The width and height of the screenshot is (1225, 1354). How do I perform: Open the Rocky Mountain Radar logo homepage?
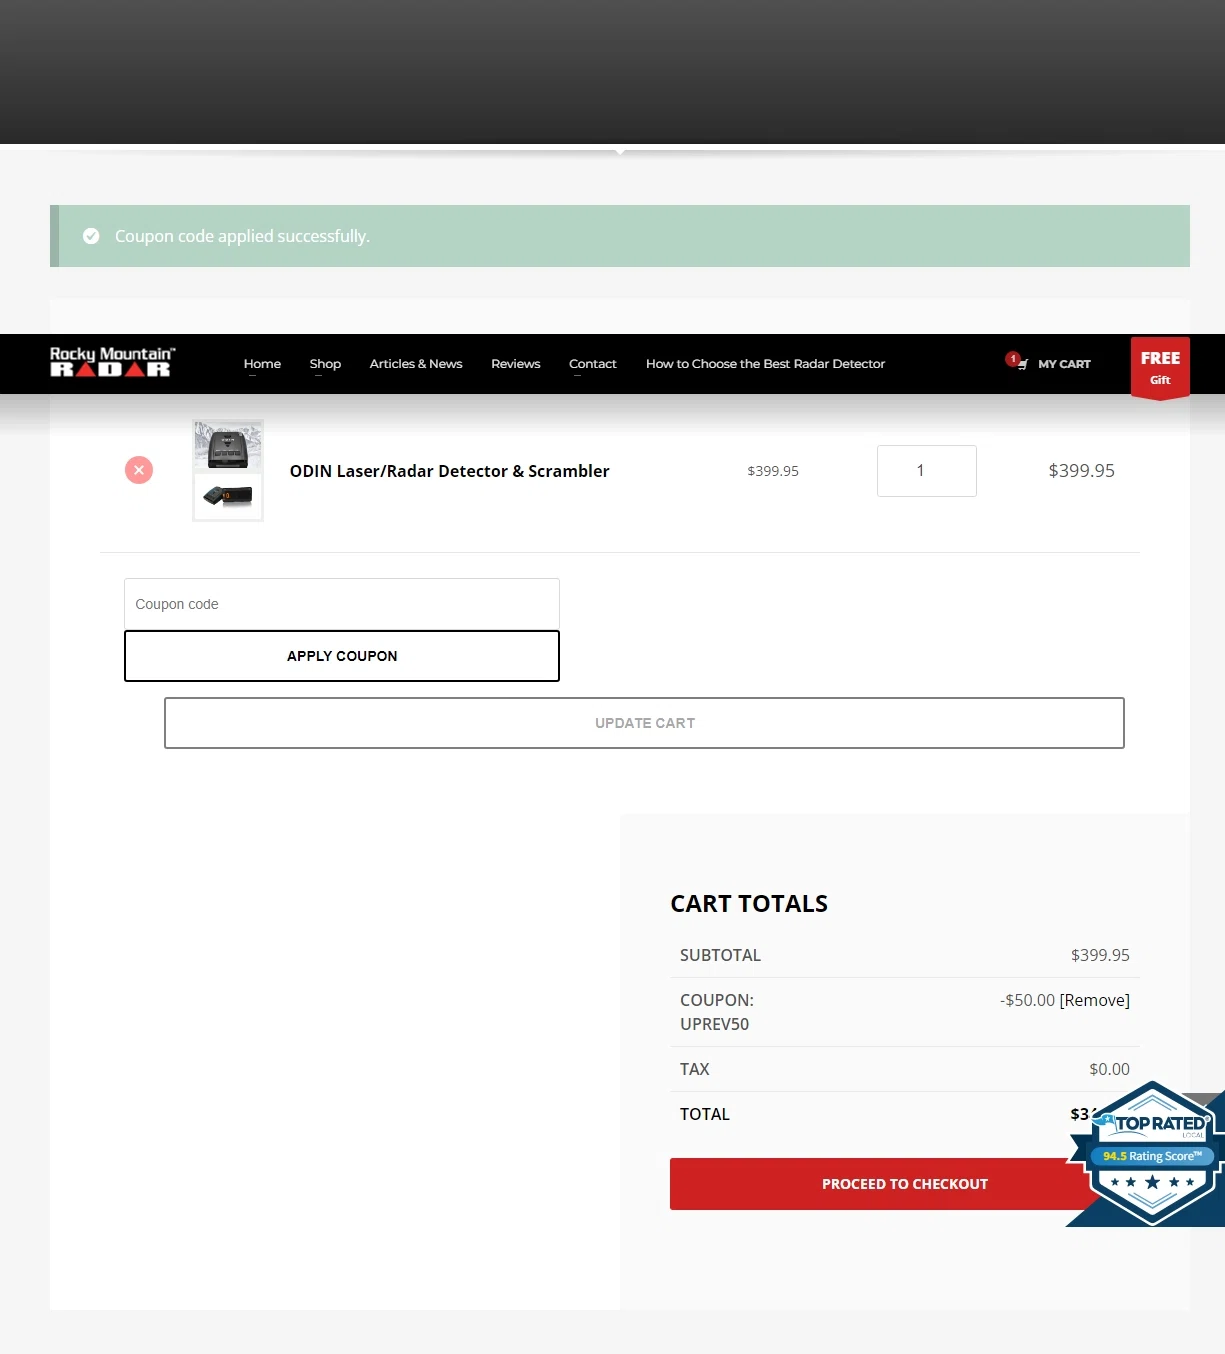112,362
